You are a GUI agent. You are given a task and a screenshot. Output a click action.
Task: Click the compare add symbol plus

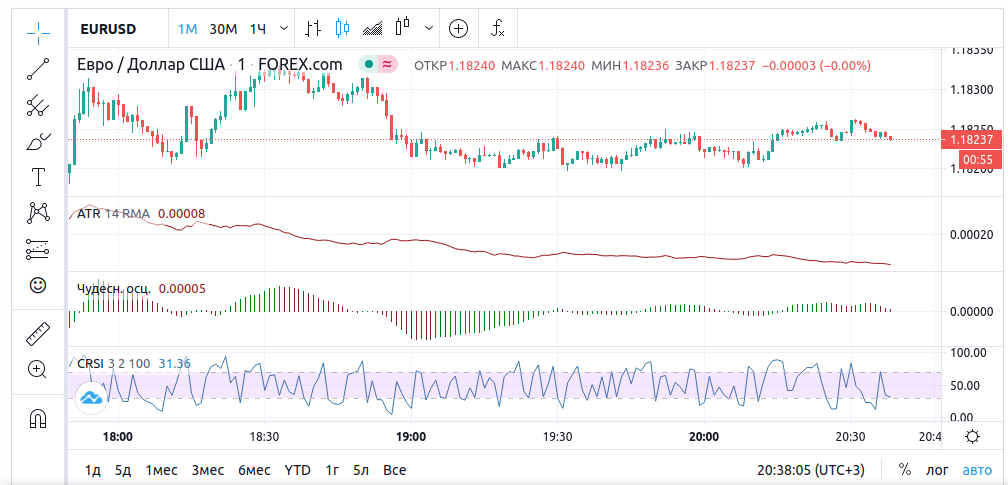click(x=458, y=29)
